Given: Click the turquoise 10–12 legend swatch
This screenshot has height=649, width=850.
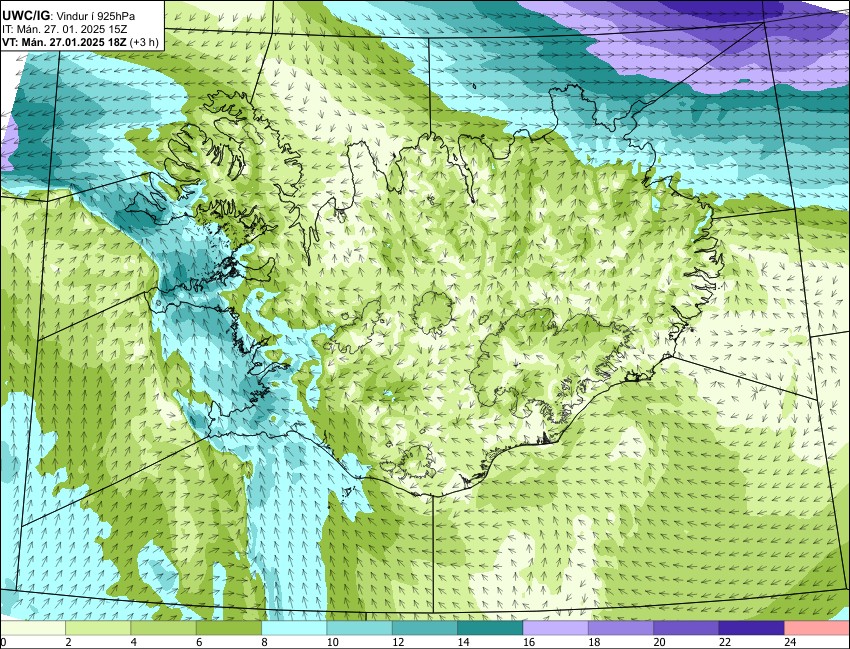Looking at the screenshot, I should coord(359,628).
